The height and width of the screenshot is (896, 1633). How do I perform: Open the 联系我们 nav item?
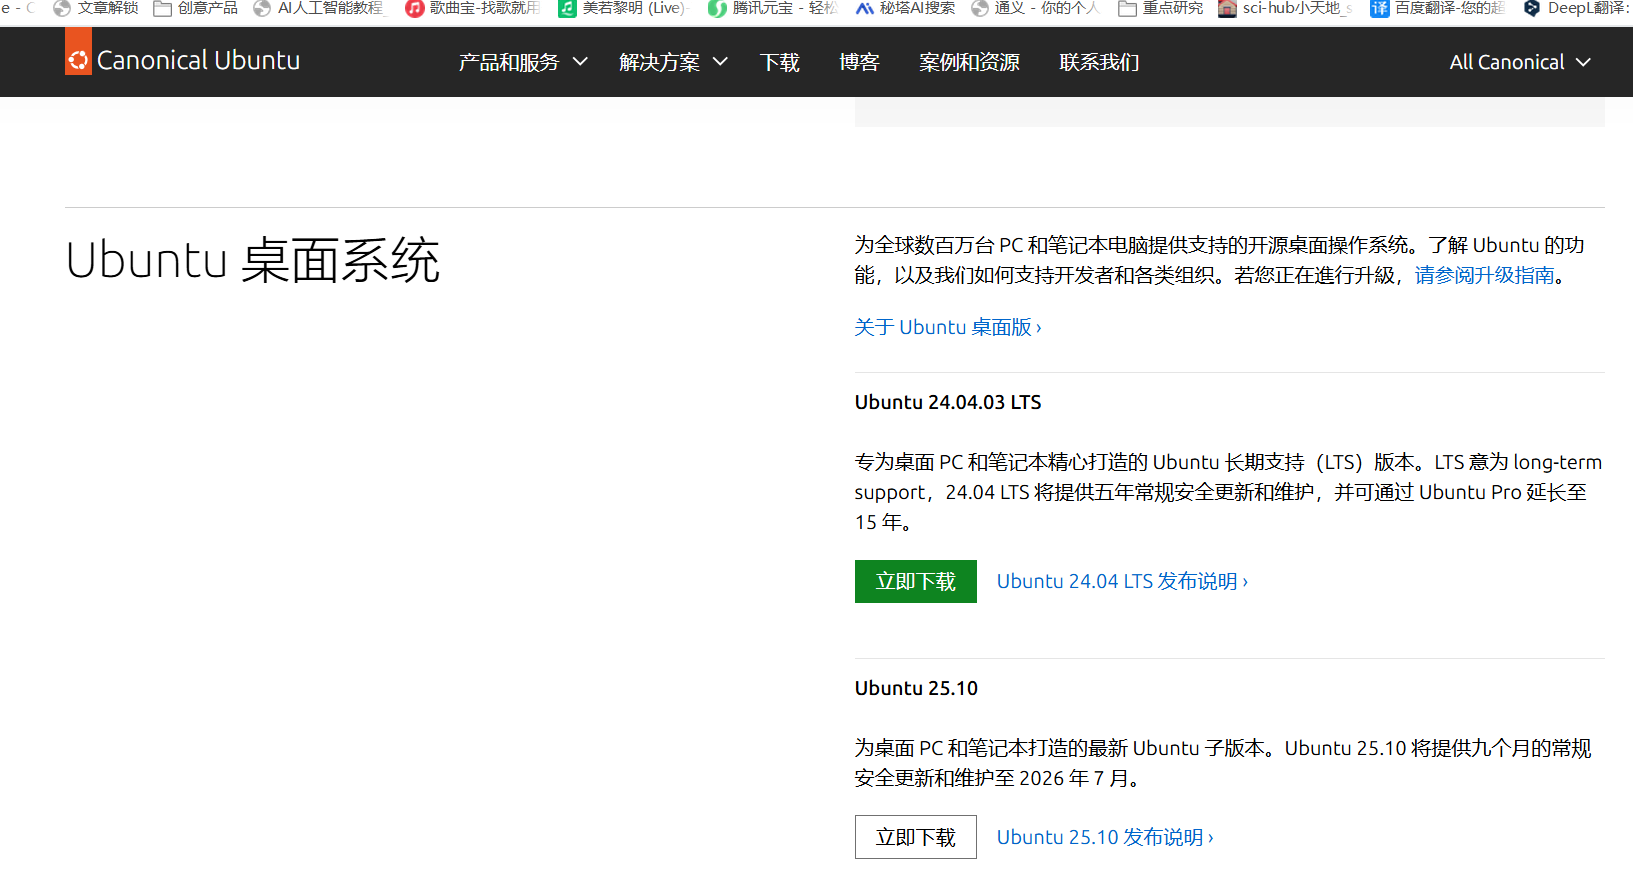point(1100,62)
